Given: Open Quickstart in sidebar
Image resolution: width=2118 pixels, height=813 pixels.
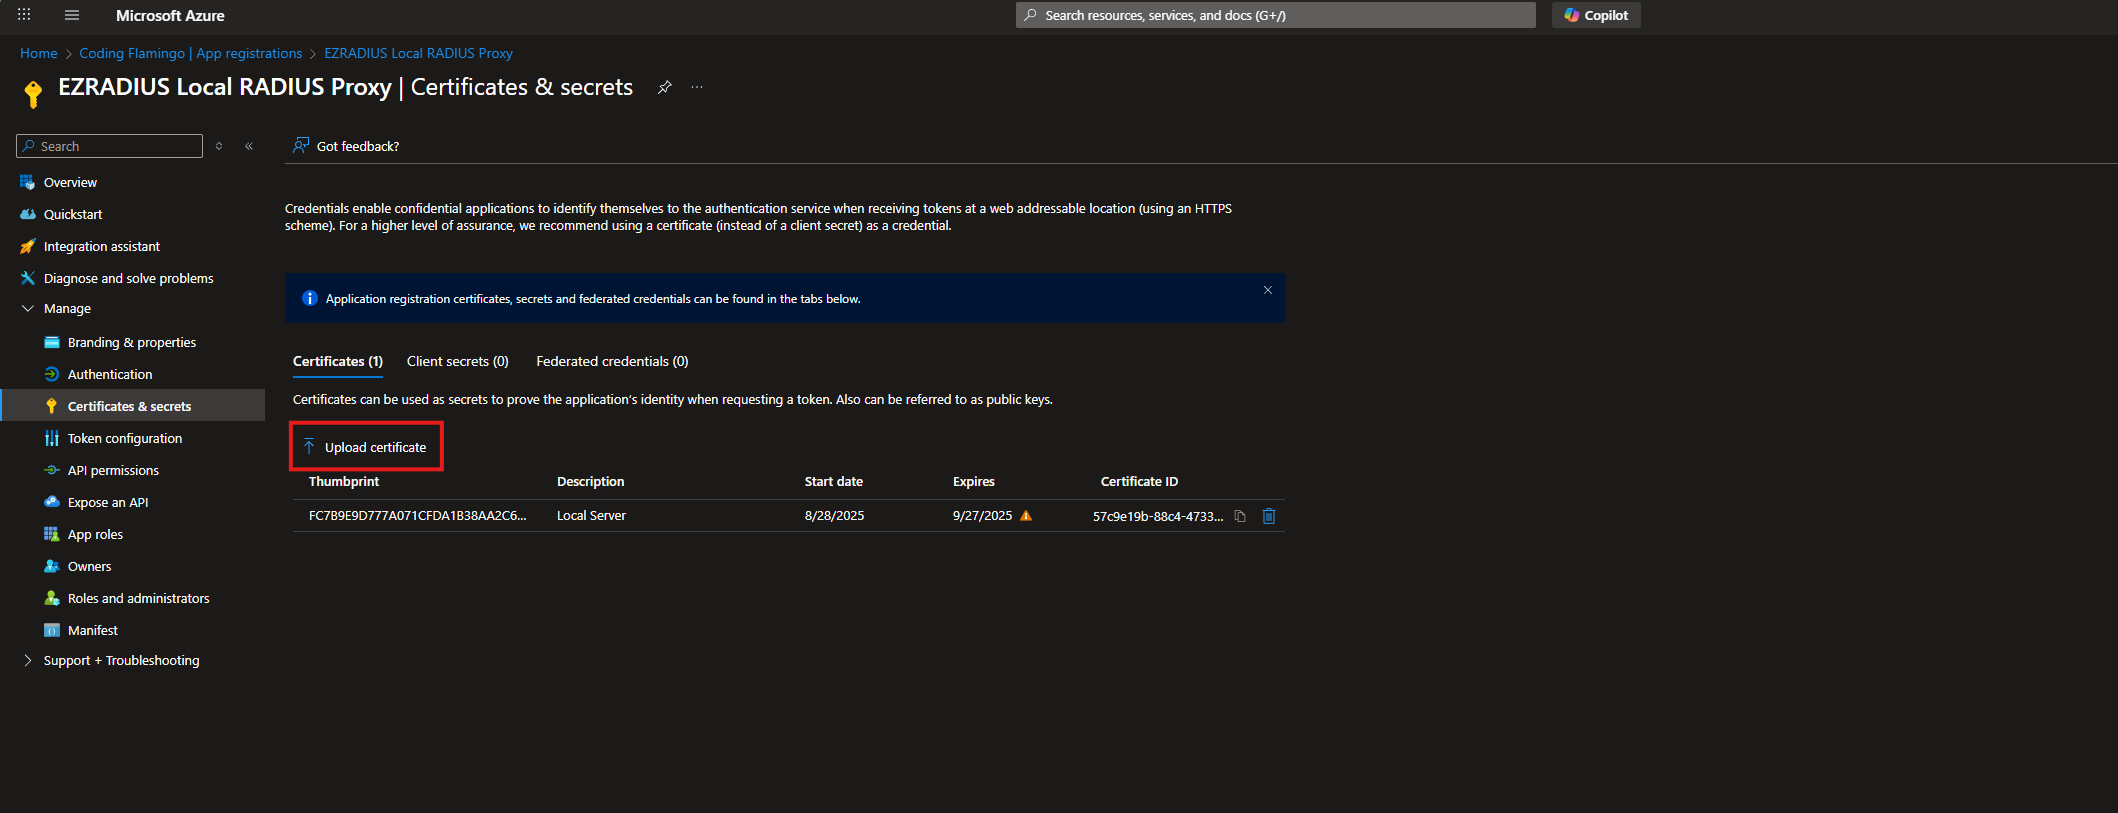Looking at the screenshot, I should pyautogui.click(x=73, y=214).
